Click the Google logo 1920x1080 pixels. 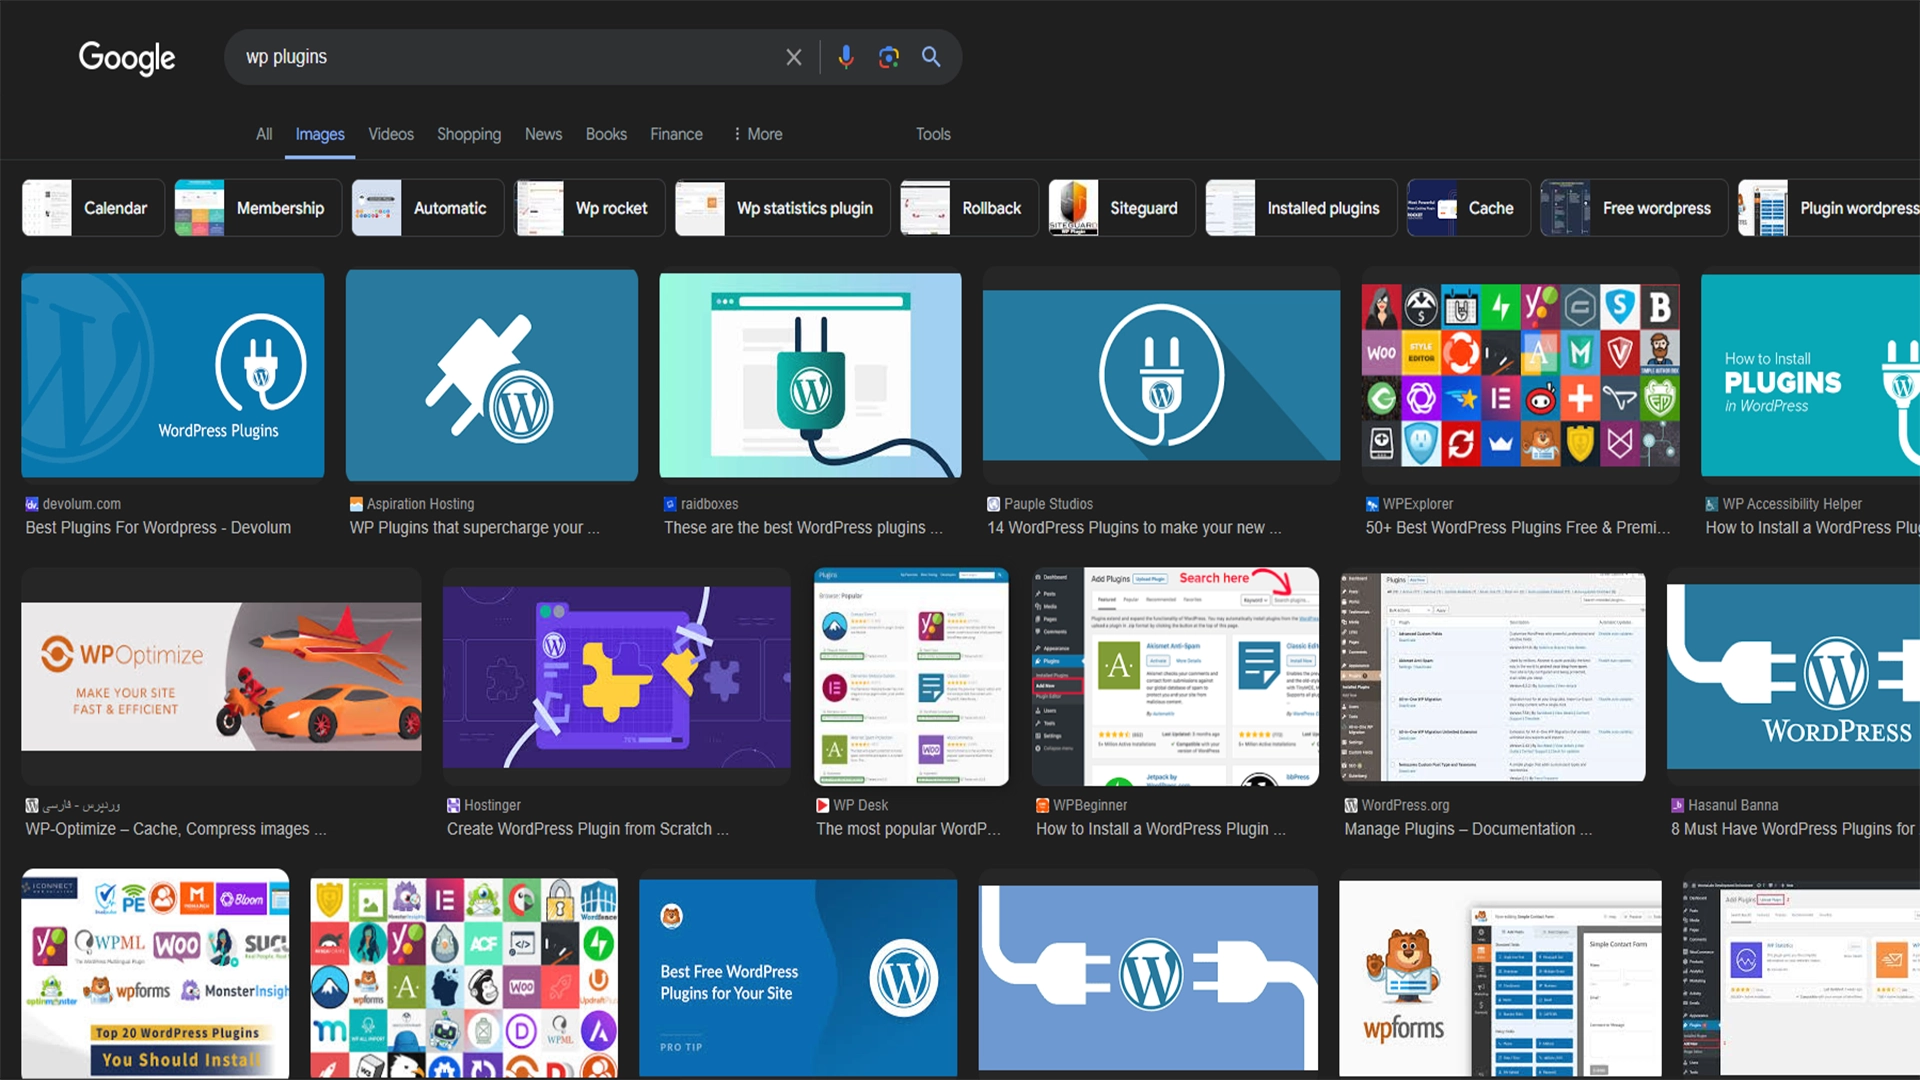click(127, 58)
